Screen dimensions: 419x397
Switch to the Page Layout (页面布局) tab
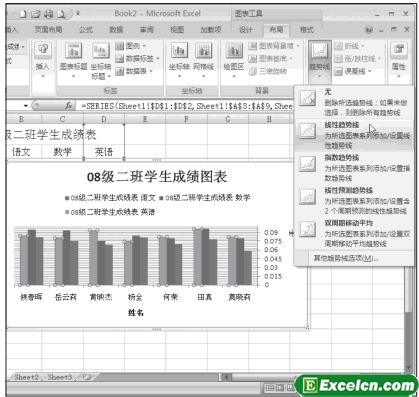coord(49,30)
